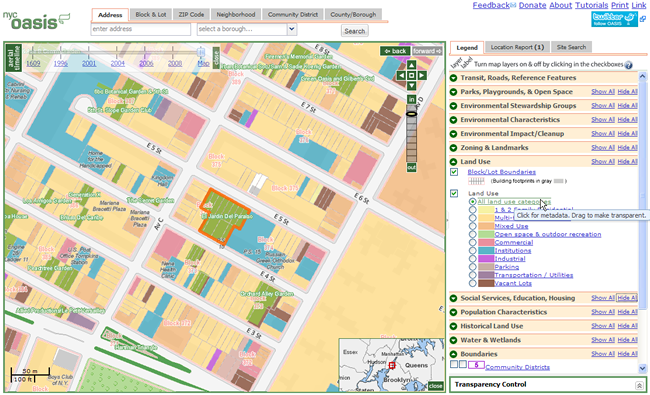Click the enter address input field
This screenshot has height=395, width=650.
(x=141, y=29)
